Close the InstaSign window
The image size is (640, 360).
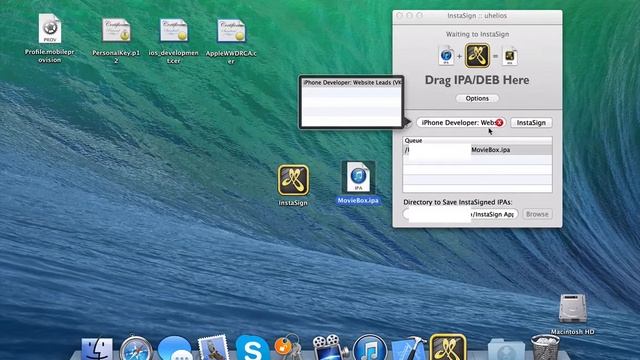point(400,16)
